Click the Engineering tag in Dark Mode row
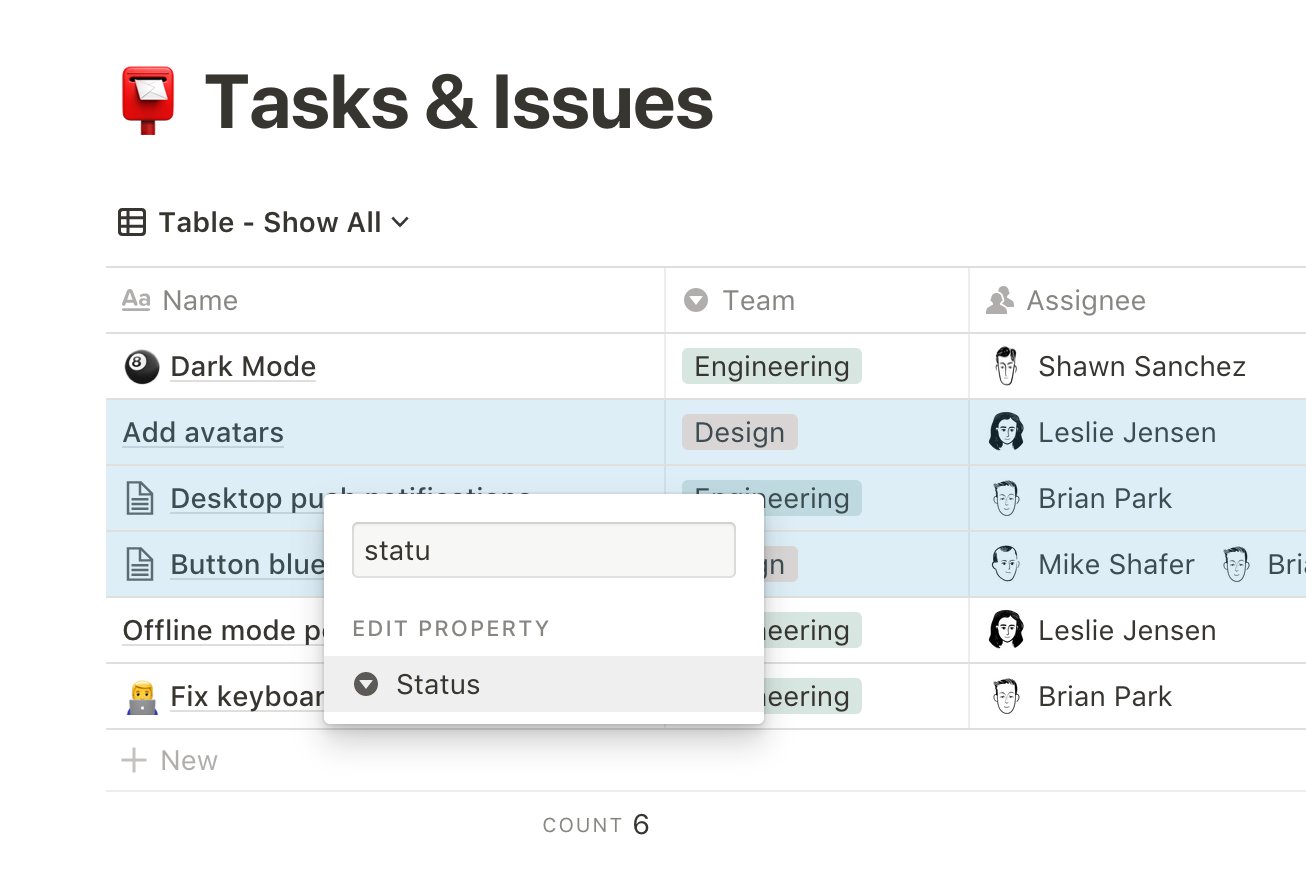The image size is (1306, 884). click(771, 367)
